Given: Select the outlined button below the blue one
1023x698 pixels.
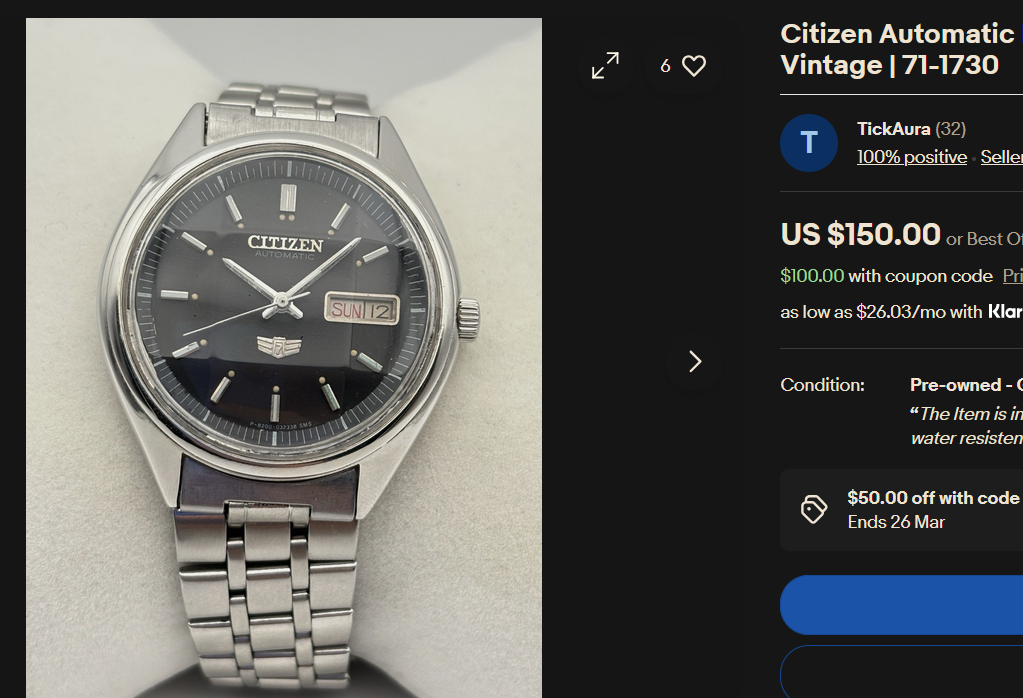Looking at the screenshot, I should click(902, 672).
